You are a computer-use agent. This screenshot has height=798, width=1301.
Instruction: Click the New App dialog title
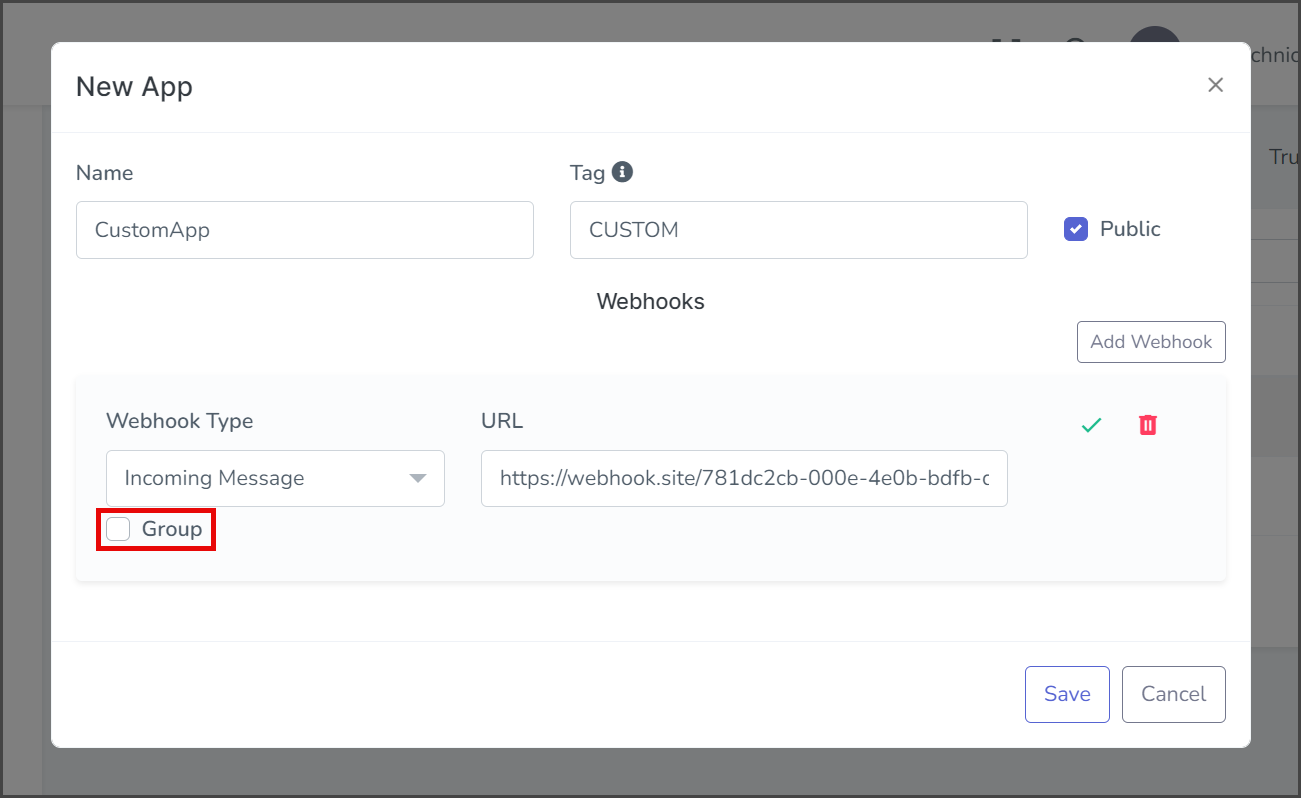point(134,87)
